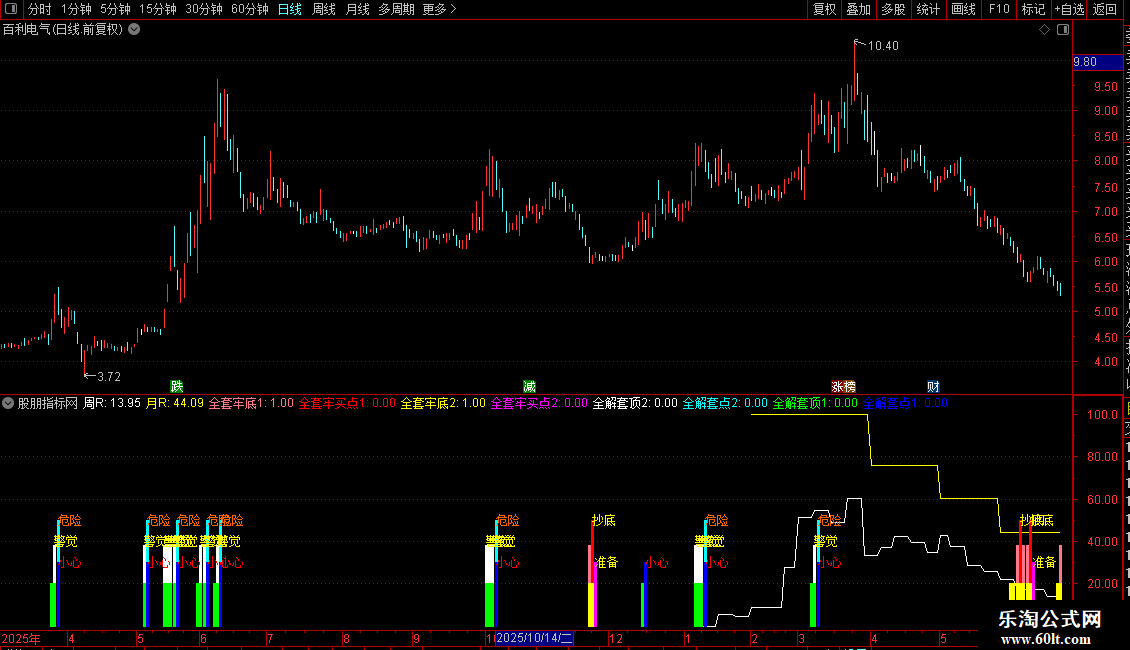Switch to 周线 weekly chart
This screenshot has height=650, width=1130.
(324, 9)
